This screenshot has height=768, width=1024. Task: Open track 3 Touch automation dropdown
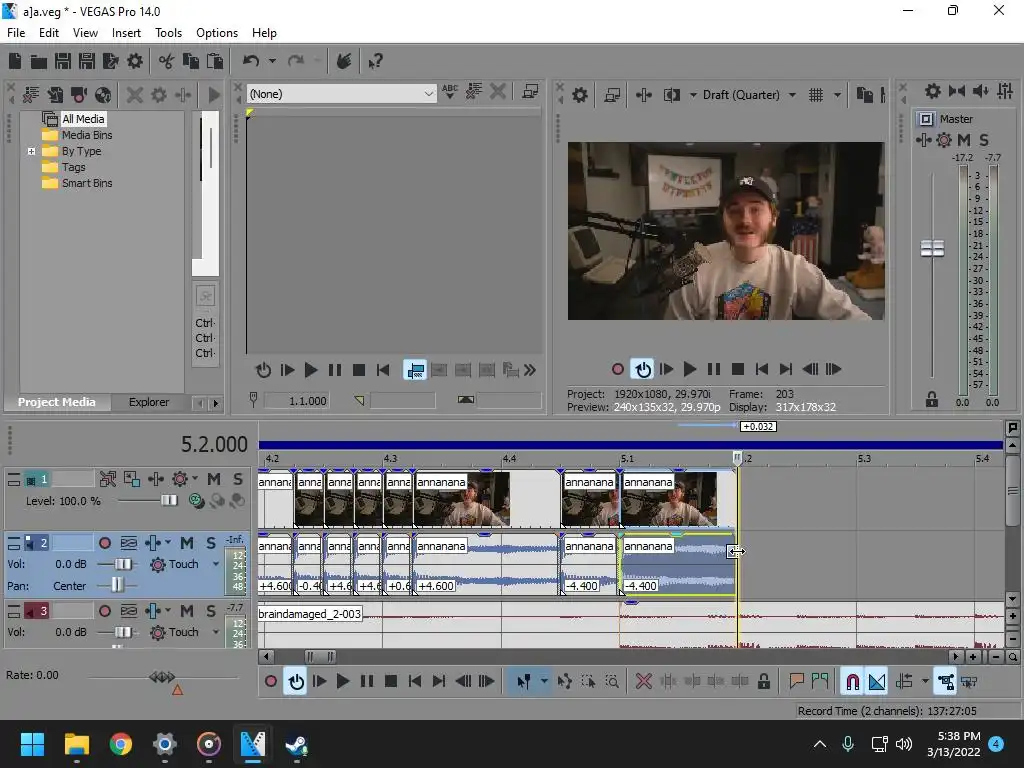(x=216, y=632)
